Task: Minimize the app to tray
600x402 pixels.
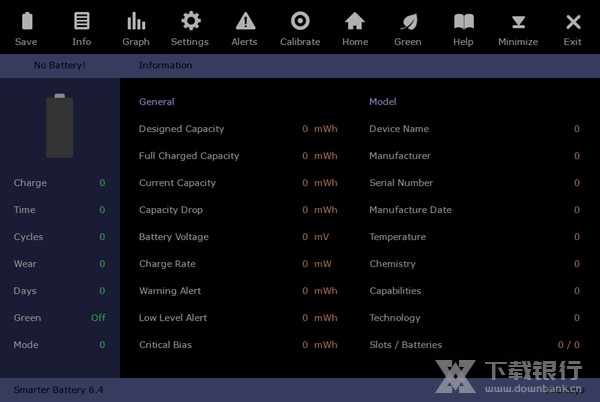Action: (518, 22)
